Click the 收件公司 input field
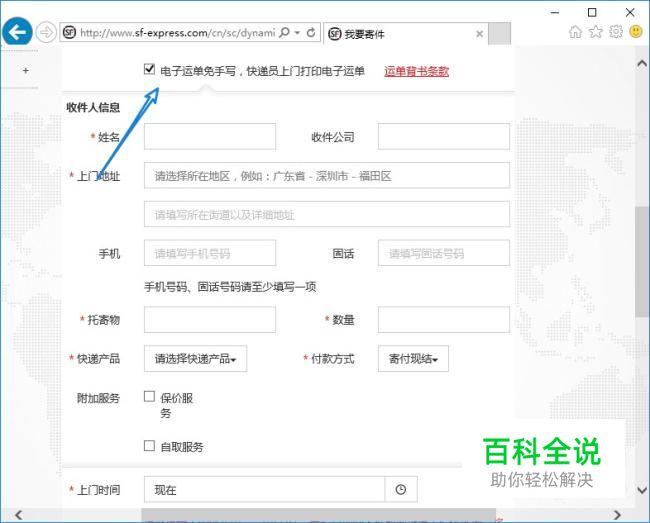This screenshot has width=650, height=523. (x=444, y=136)
